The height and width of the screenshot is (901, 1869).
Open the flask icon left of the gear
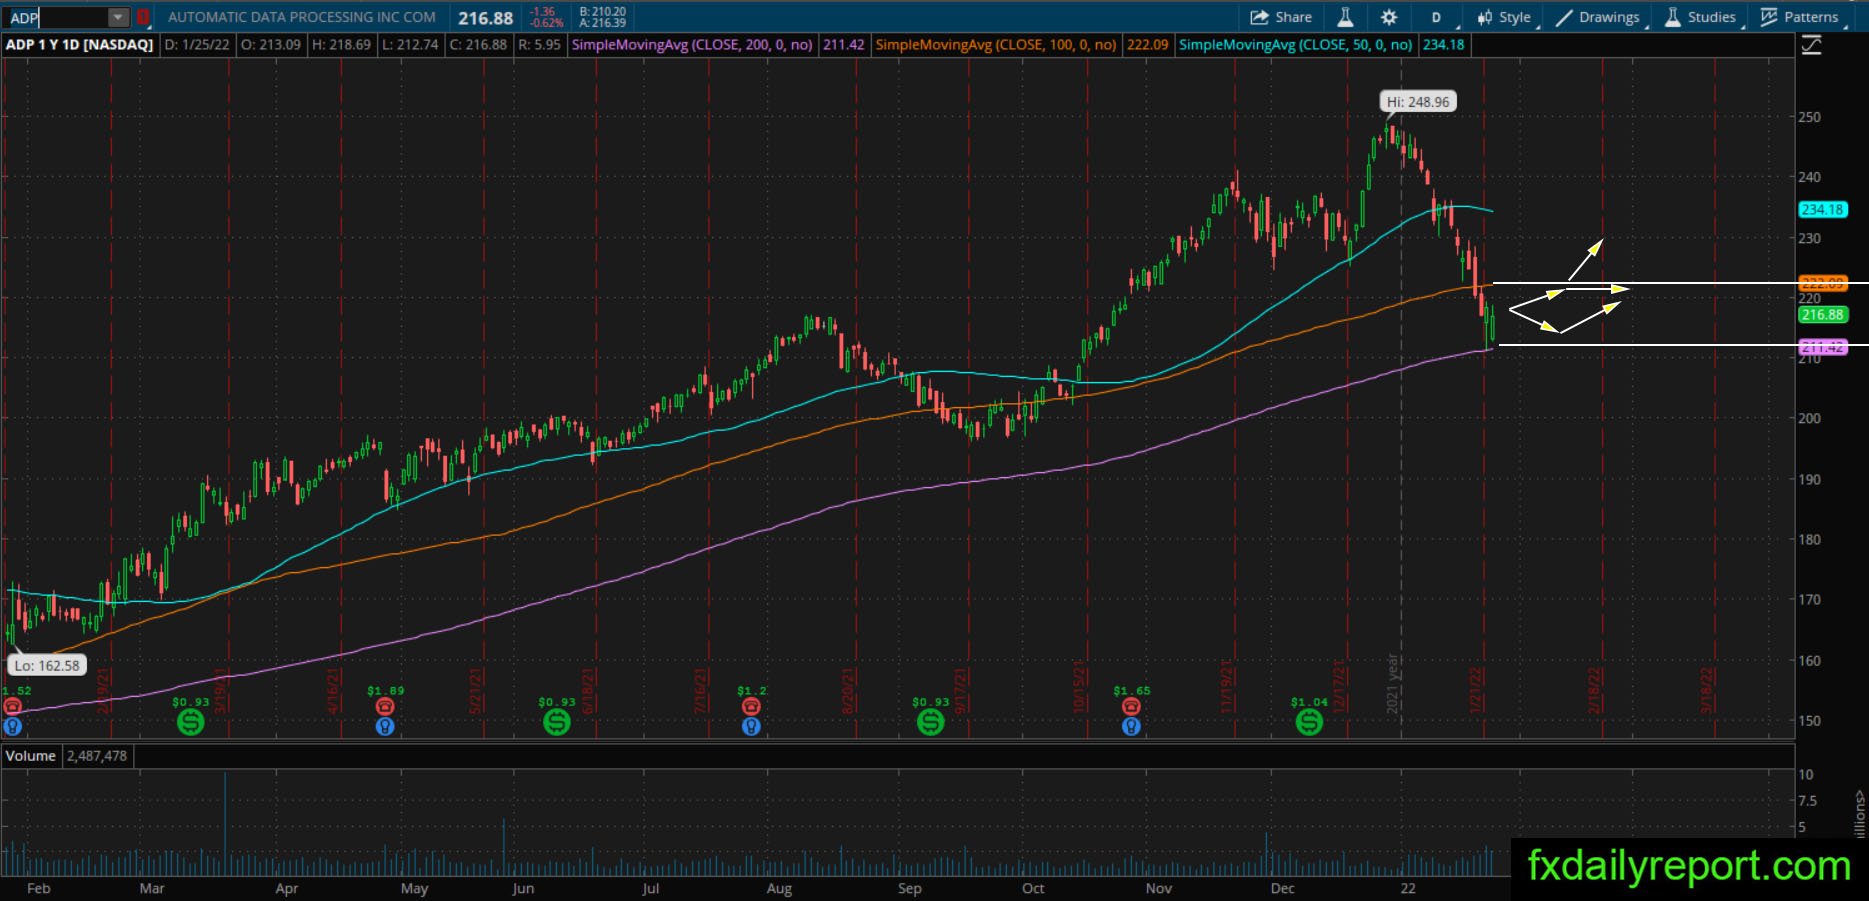pos(1345,17)
